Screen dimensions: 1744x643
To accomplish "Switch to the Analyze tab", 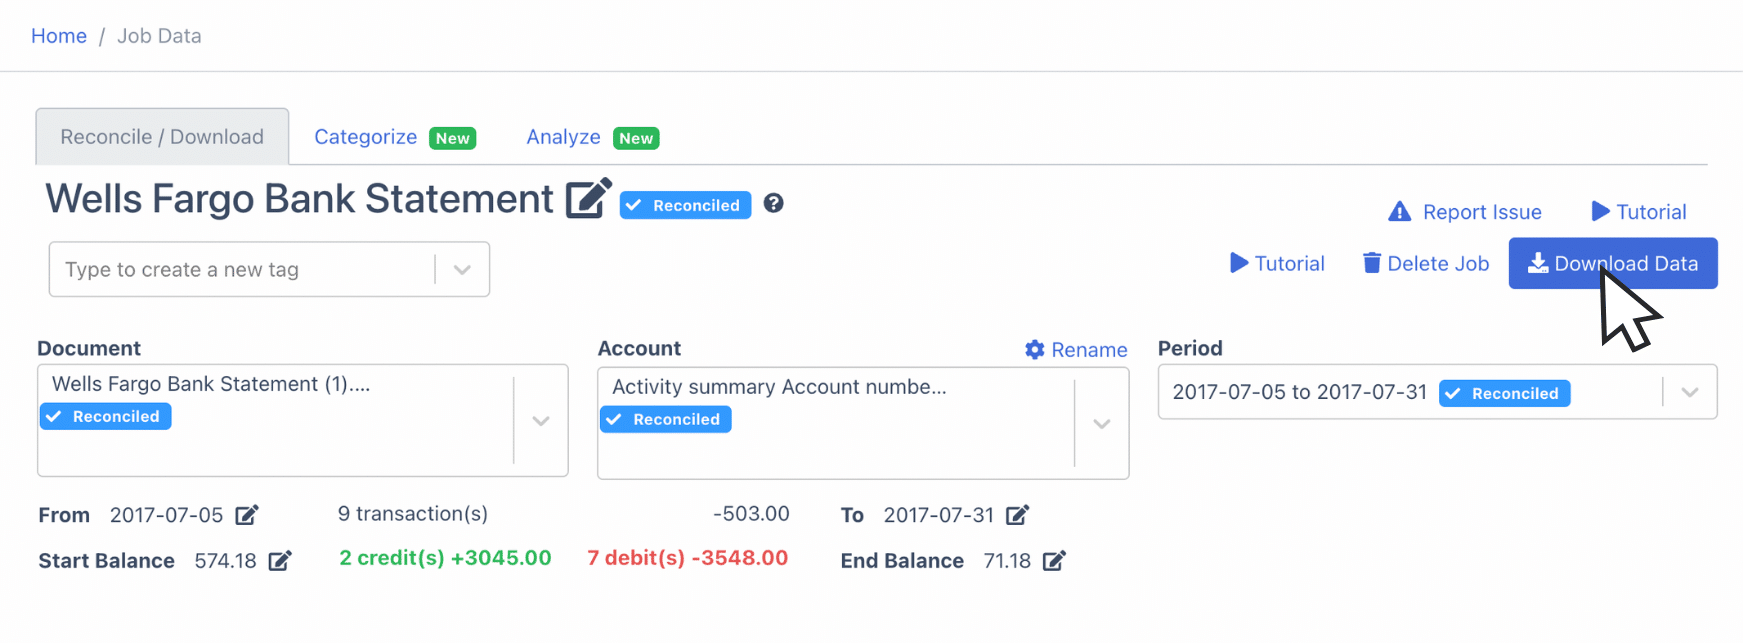I will coord(563,136).
